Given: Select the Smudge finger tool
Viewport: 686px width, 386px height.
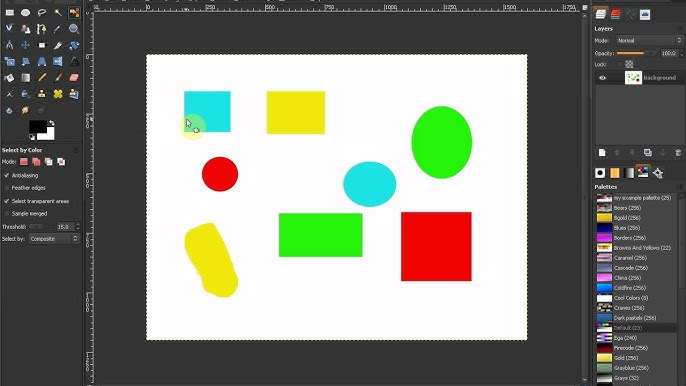Looking at the screenshot, I should pyautogui.click(x=26, y=110).
